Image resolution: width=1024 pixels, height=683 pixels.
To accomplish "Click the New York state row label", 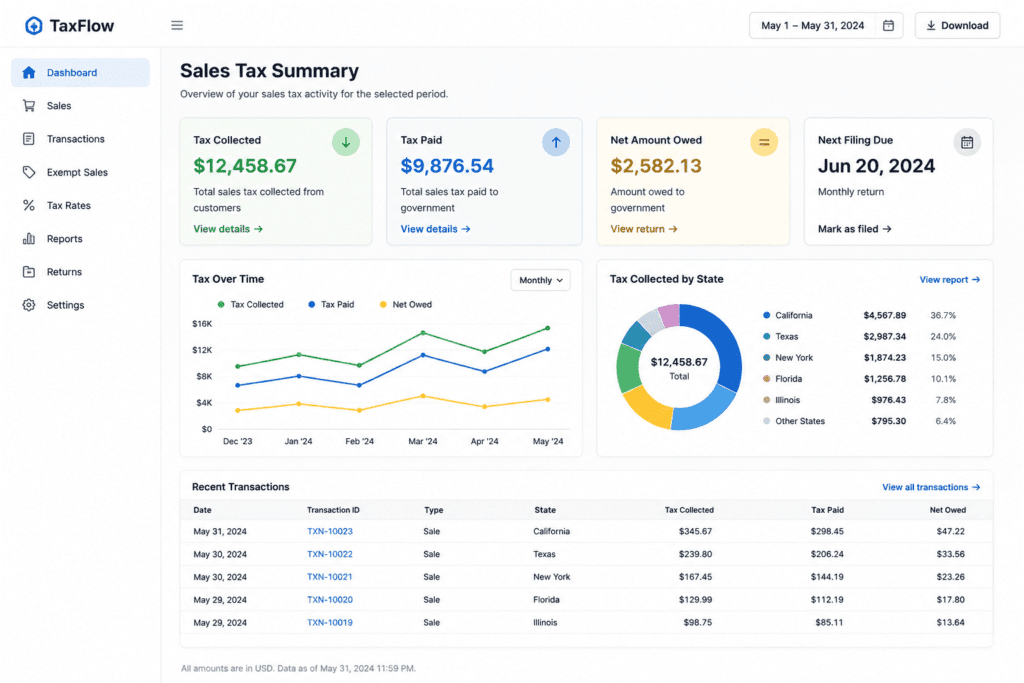I will coord(794,358).
